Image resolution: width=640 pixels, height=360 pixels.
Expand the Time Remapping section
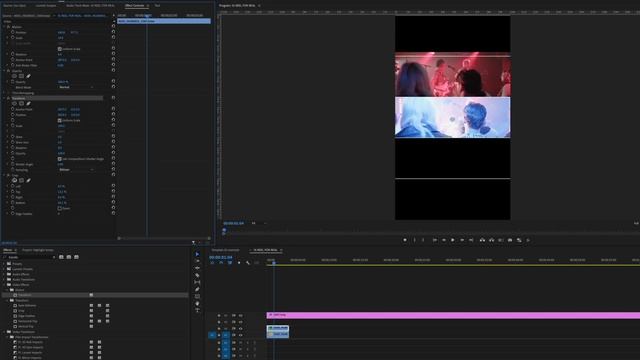pyautogui.click(x=4, y=93)
